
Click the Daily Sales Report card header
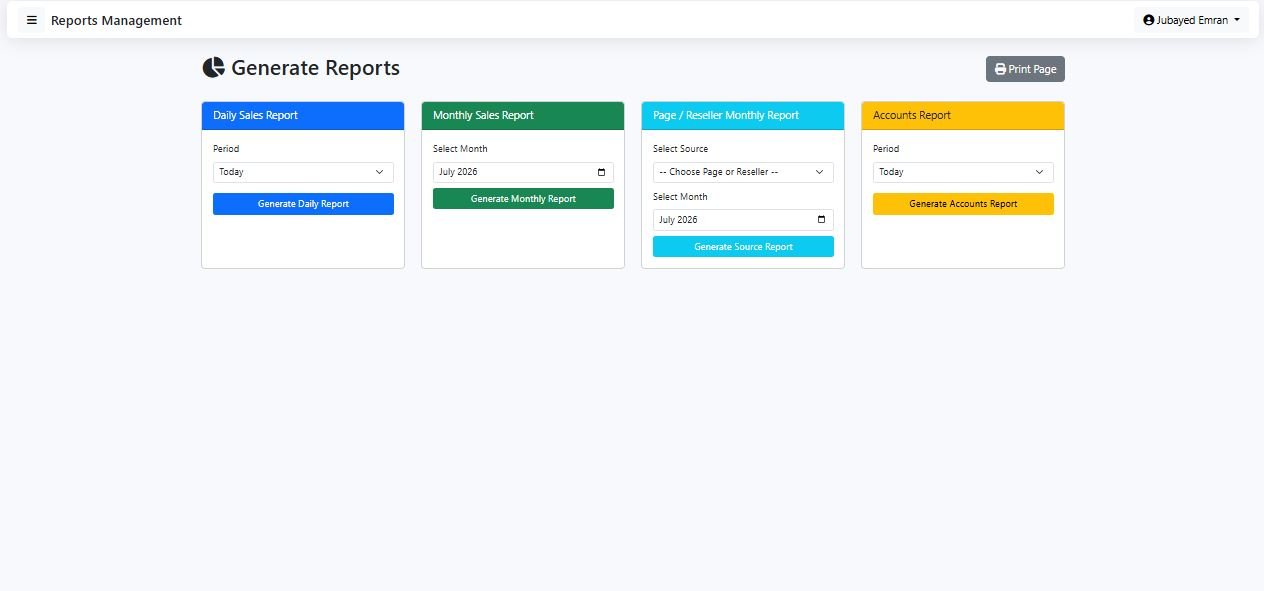(303, 116)
